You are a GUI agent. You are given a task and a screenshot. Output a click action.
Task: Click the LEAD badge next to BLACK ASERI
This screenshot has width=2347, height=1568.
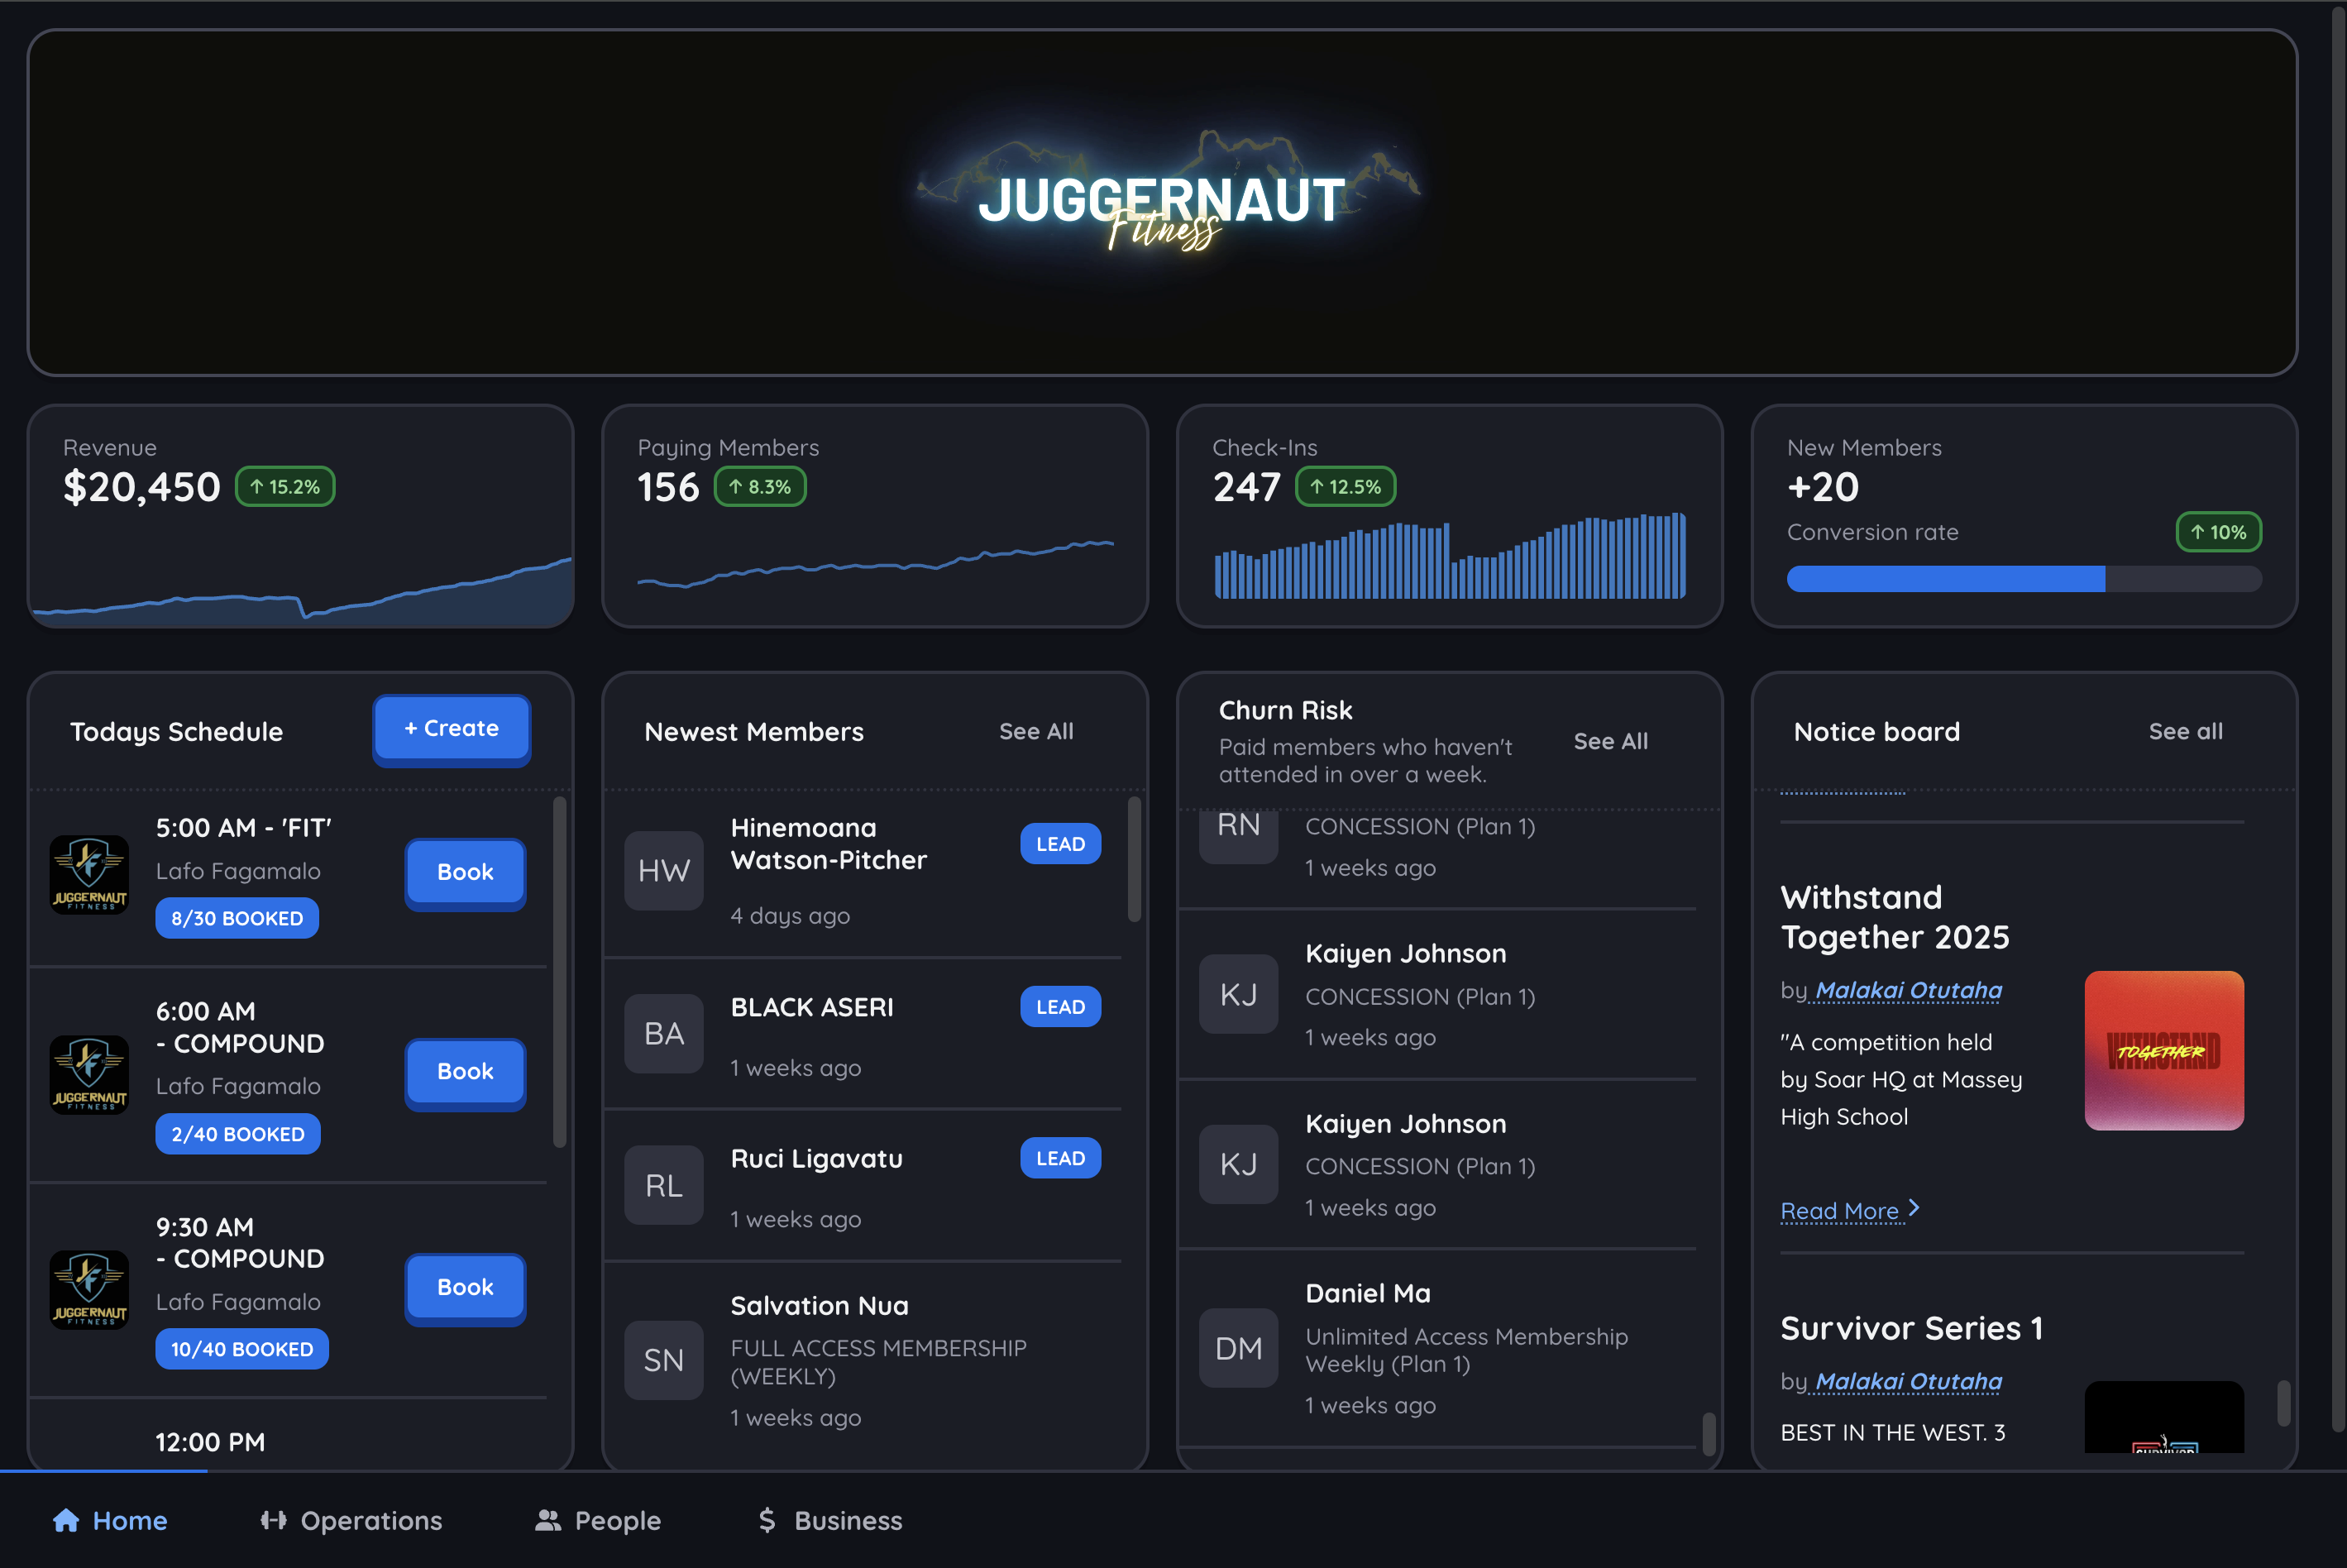point(1059,1007)
